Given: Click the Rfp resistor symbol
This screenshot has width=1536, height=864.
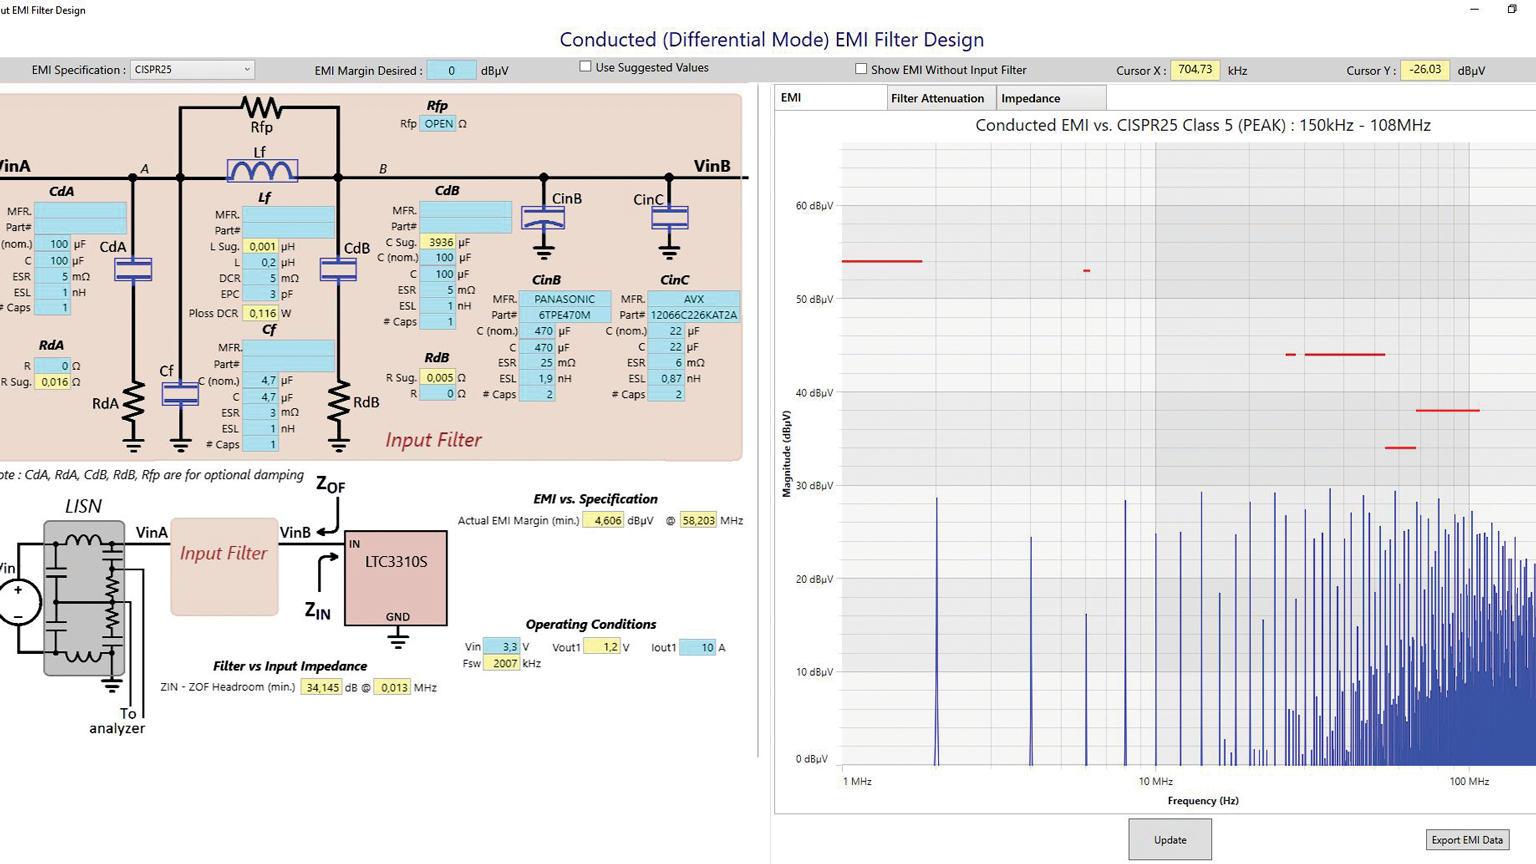Looking at the screenshot, I should [261, 107].
